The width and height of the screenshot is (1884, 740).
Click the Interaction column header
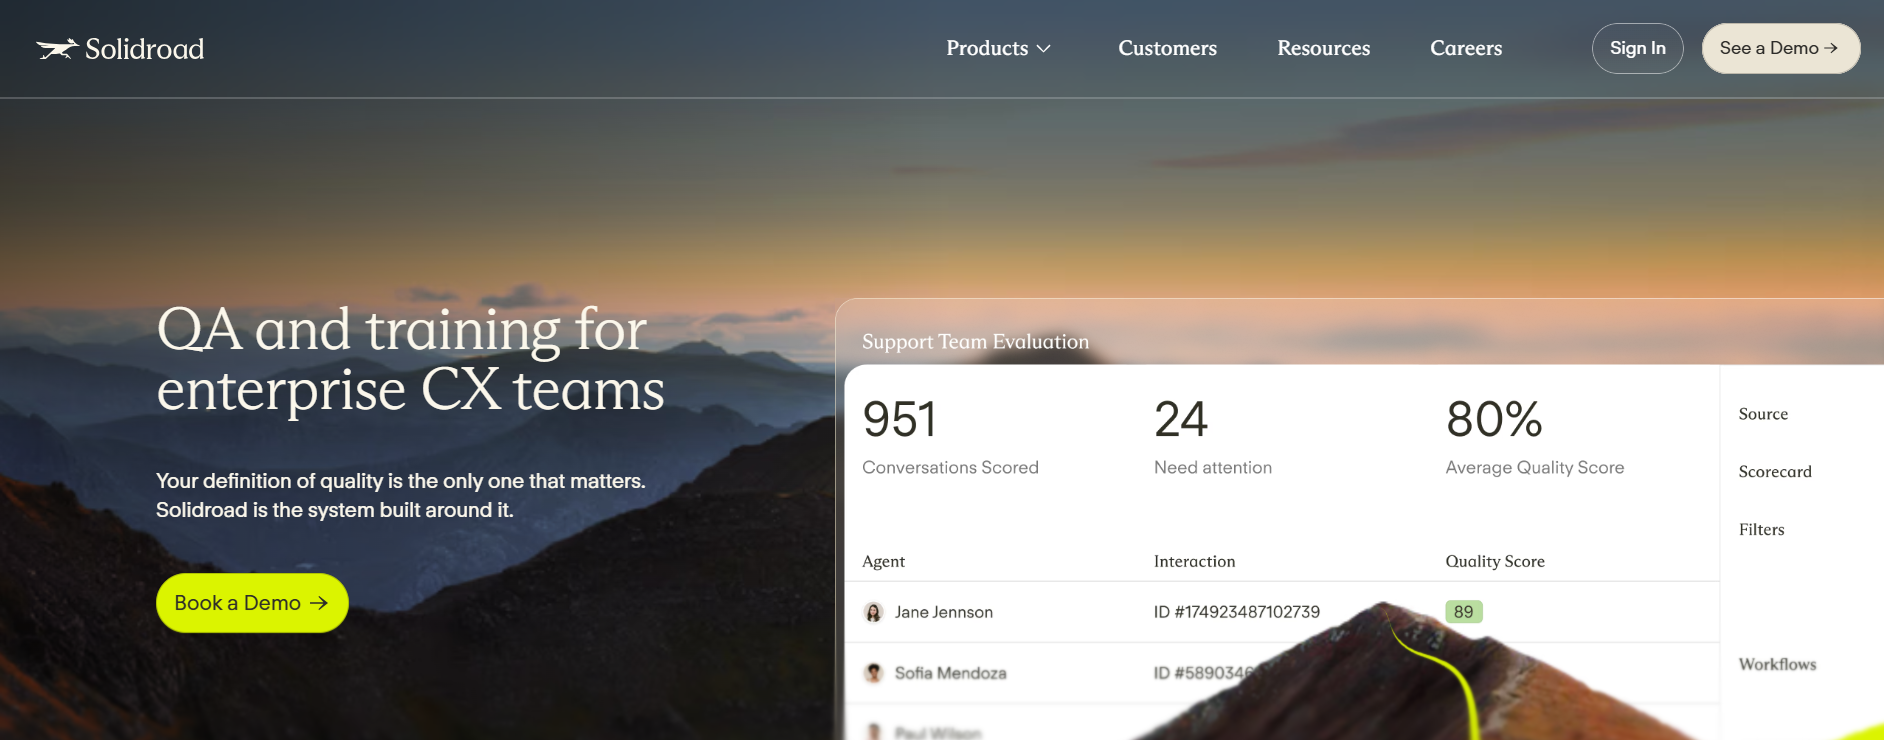pyautogui.click(x=1194, y=562)
